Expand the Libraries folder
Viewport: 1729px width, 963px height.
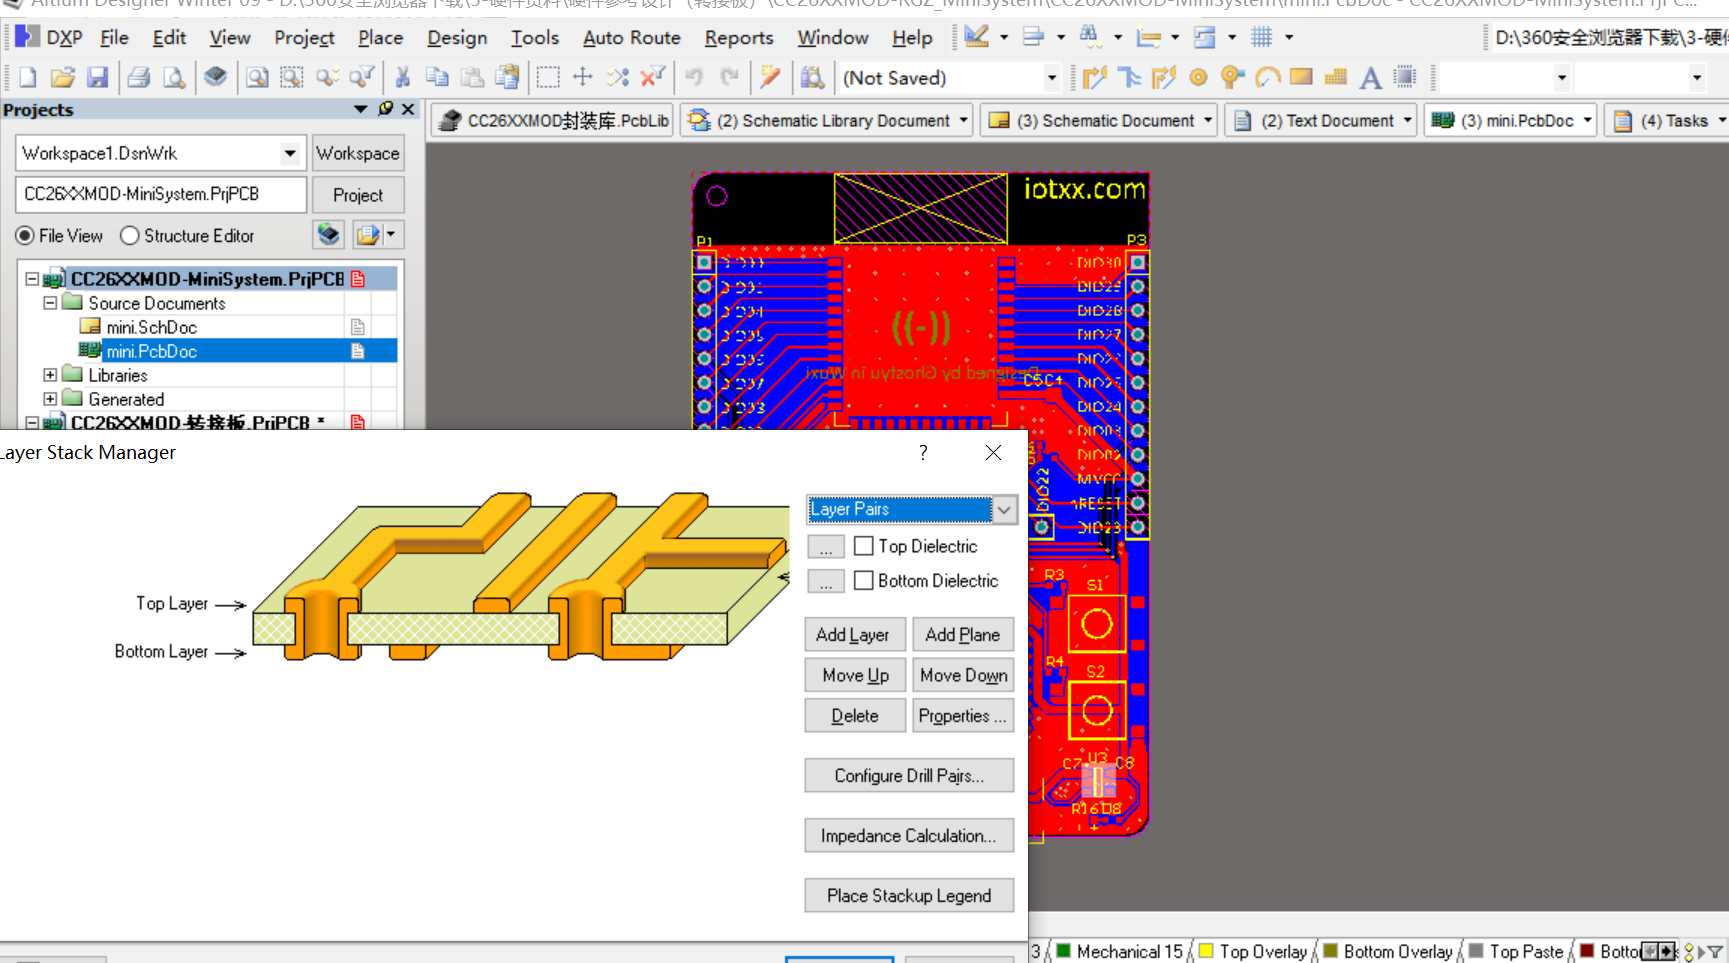(50, 375)
